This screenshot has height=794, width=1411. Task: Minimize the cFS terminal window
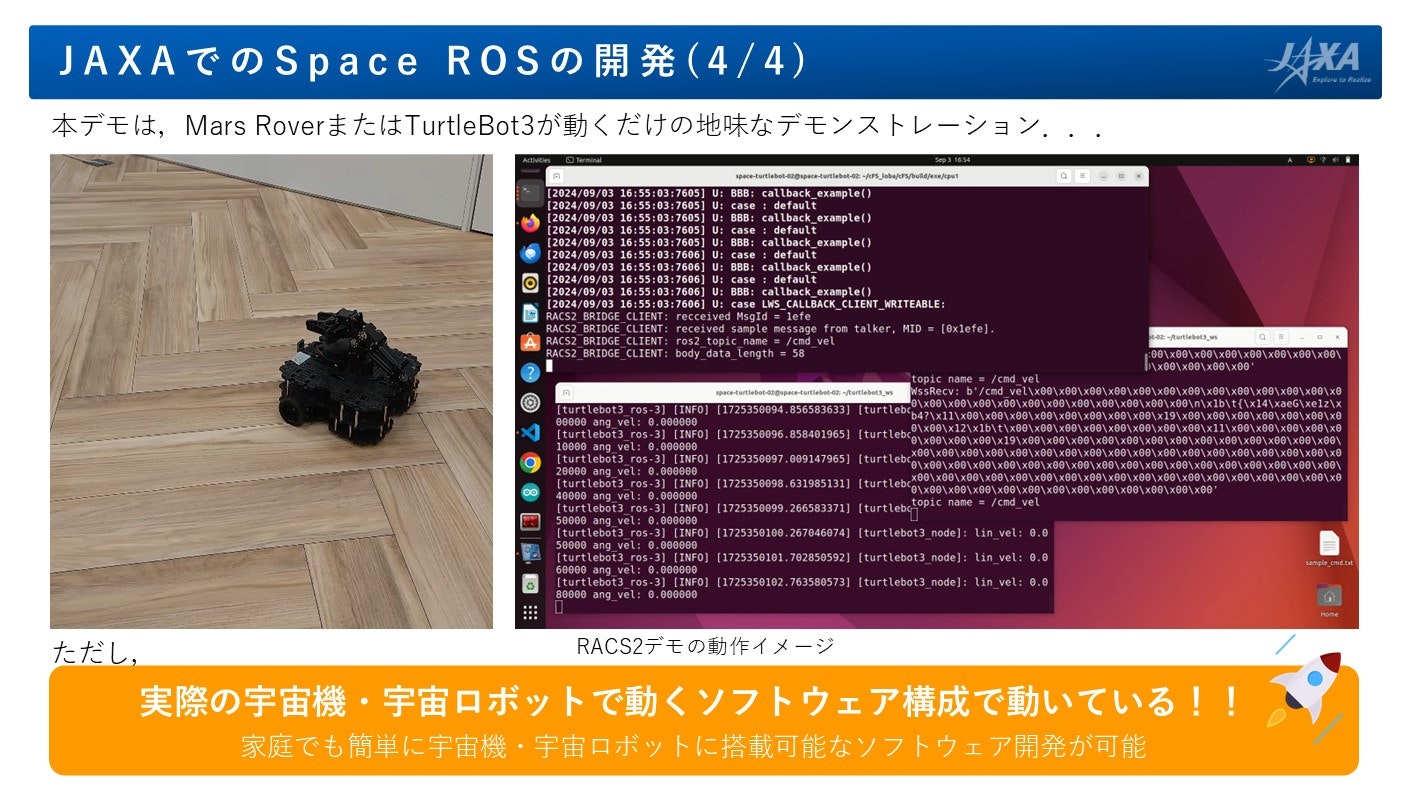coord(1103,176)
